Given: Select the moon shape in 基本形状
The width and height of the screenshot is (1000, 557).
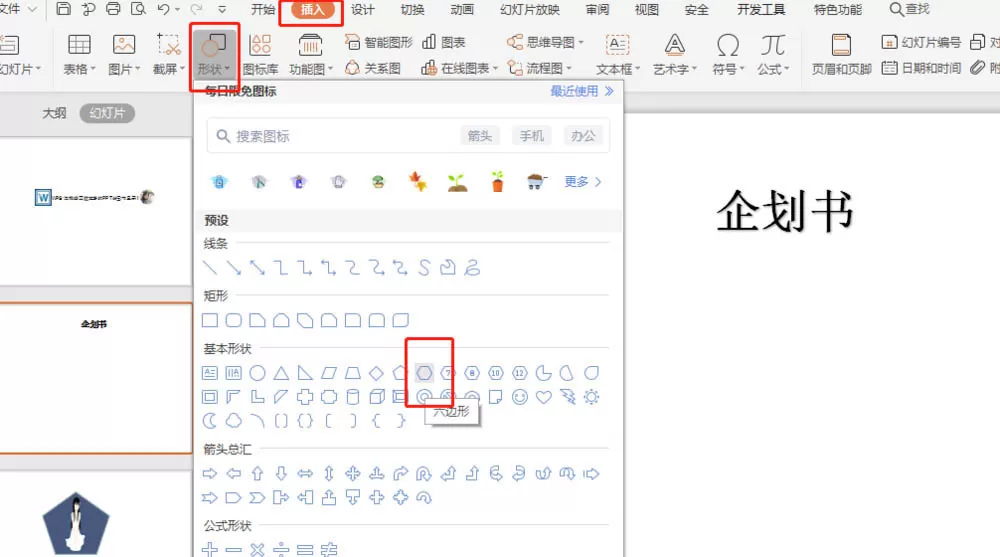Looking at the screenshot, I should [210, 420].
